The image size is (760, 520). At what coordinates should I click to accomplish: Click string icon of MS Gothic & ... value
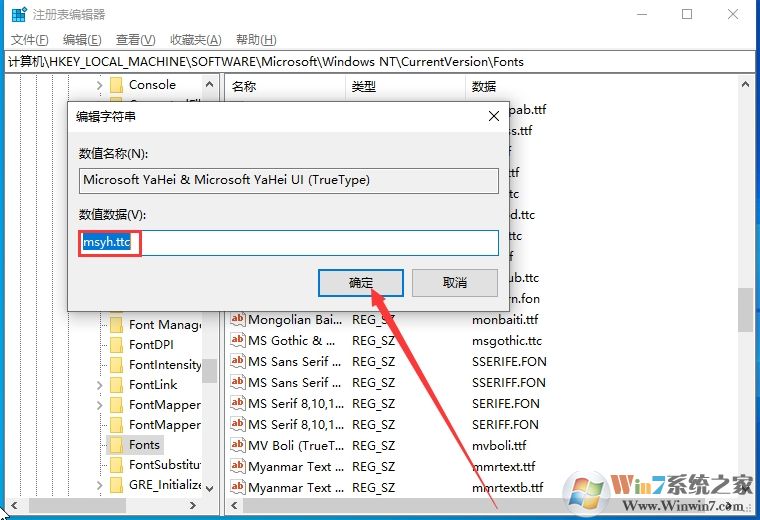237,340
